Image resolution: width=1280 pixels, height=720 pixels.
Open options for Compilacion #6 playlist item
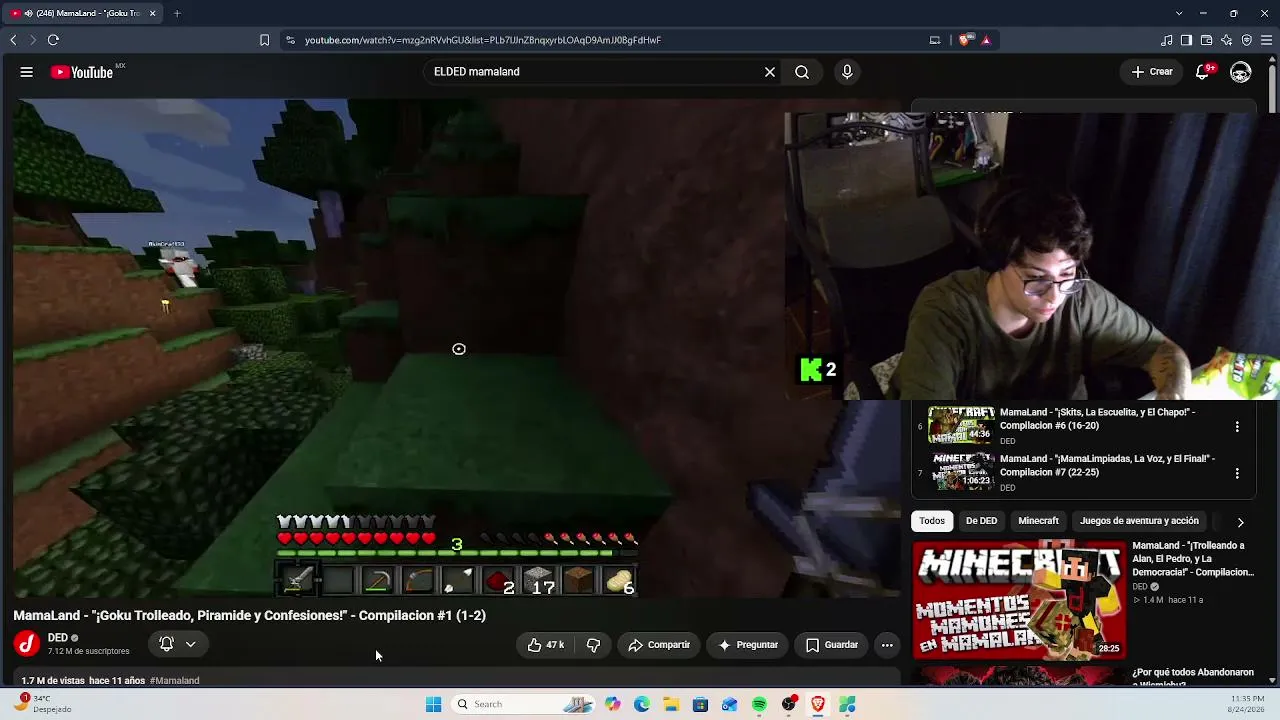coord(1237,426)
